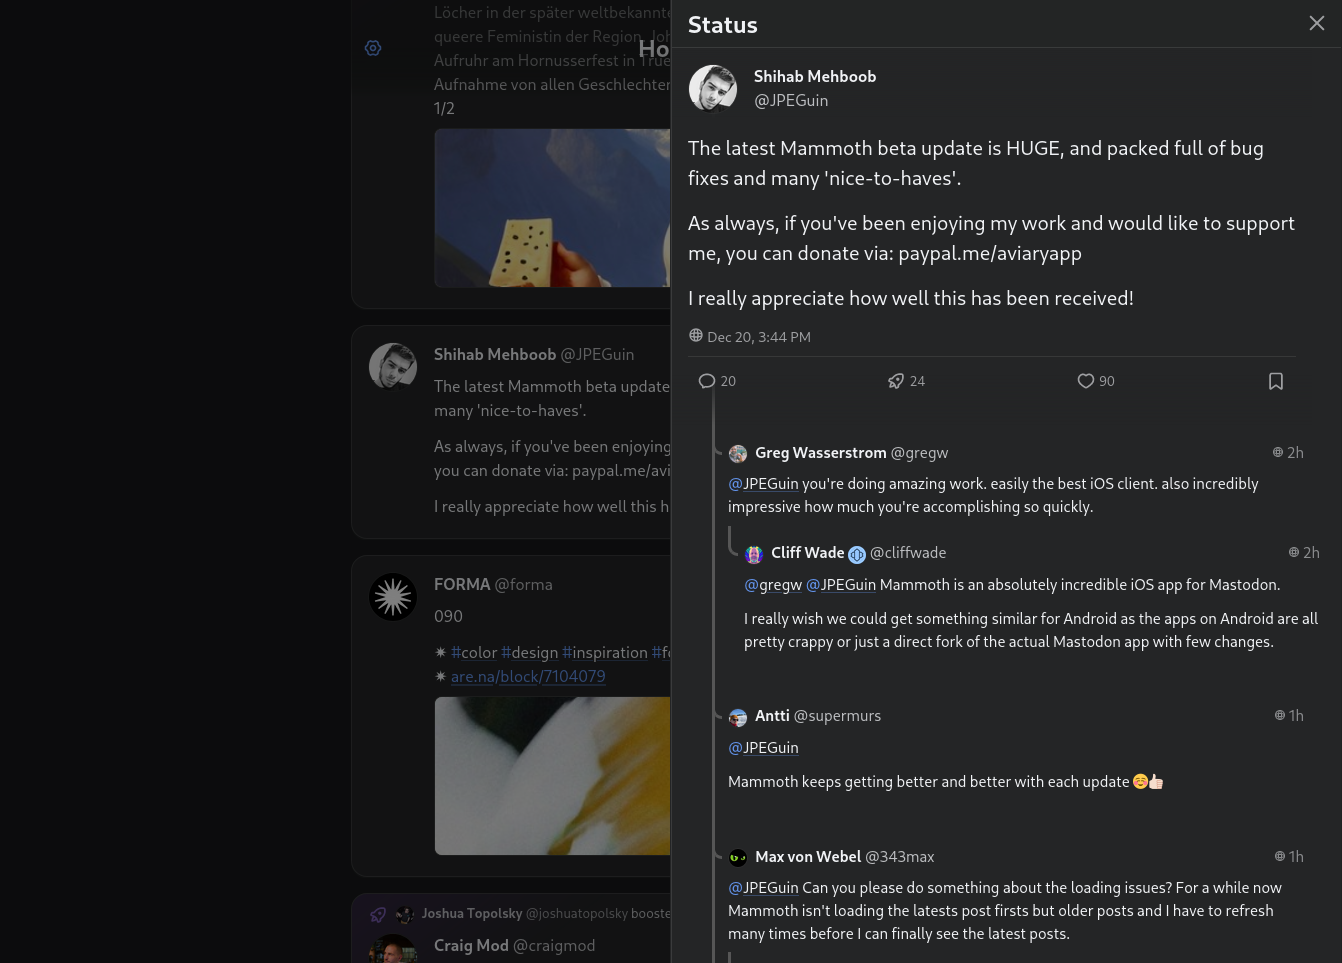Open the FORMA account avatar
The image size is (1342, 963).
[x=393, y=597]
